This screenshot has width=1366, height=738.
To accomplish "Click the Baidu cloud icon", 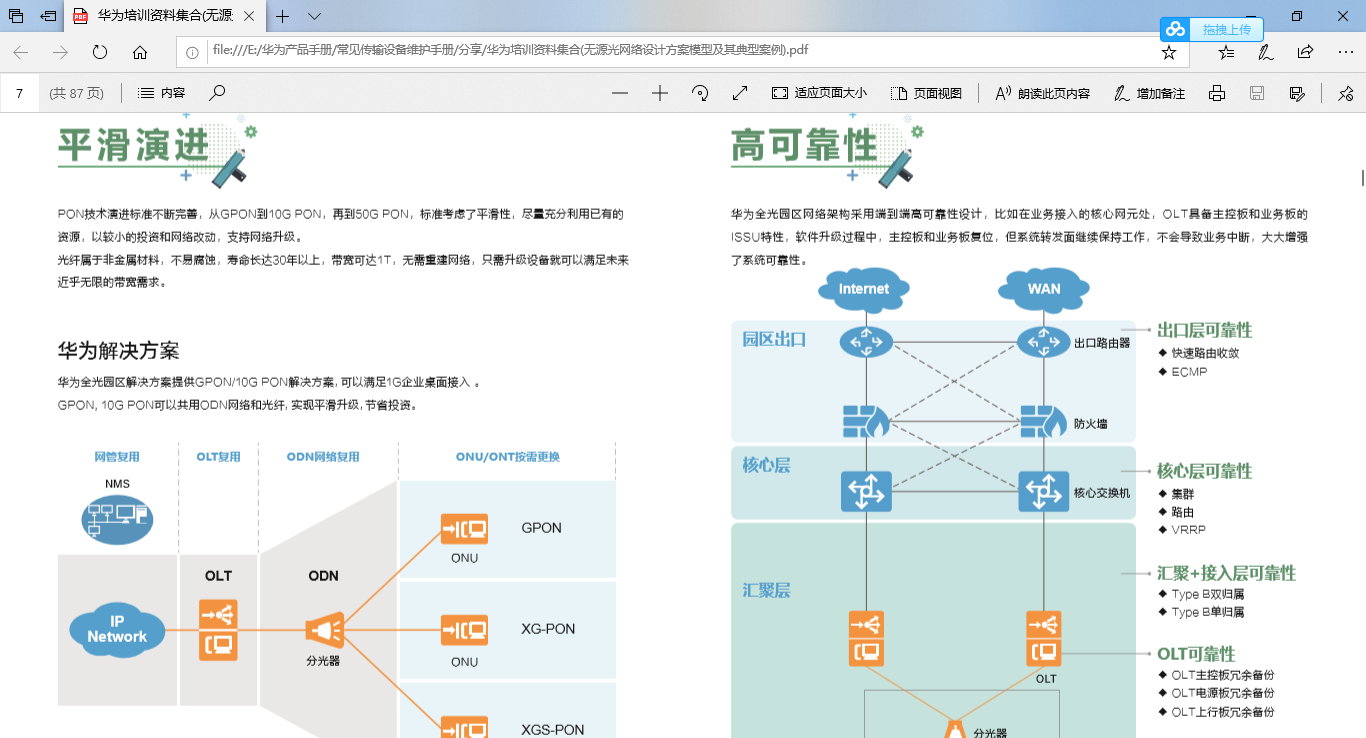I will (x=1175, y=30).
